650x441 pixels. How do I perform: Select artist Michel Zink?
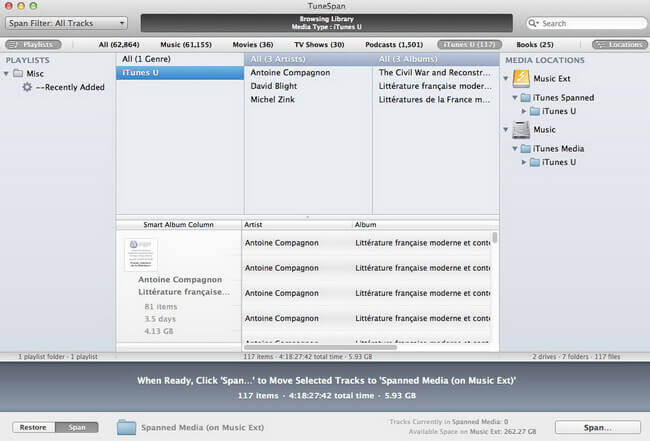308,99
